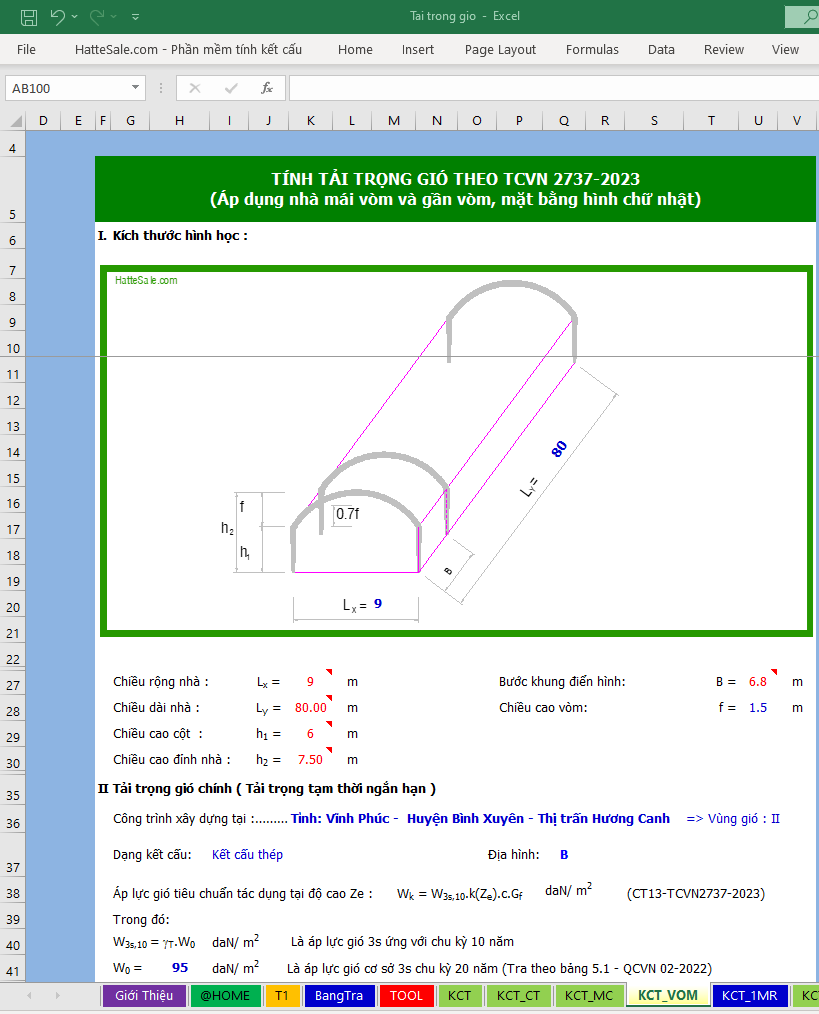The height and width of the screenshot is (1014, 819).
Task: Click the search magnifier icon in title bar
Action: (809, 17)
